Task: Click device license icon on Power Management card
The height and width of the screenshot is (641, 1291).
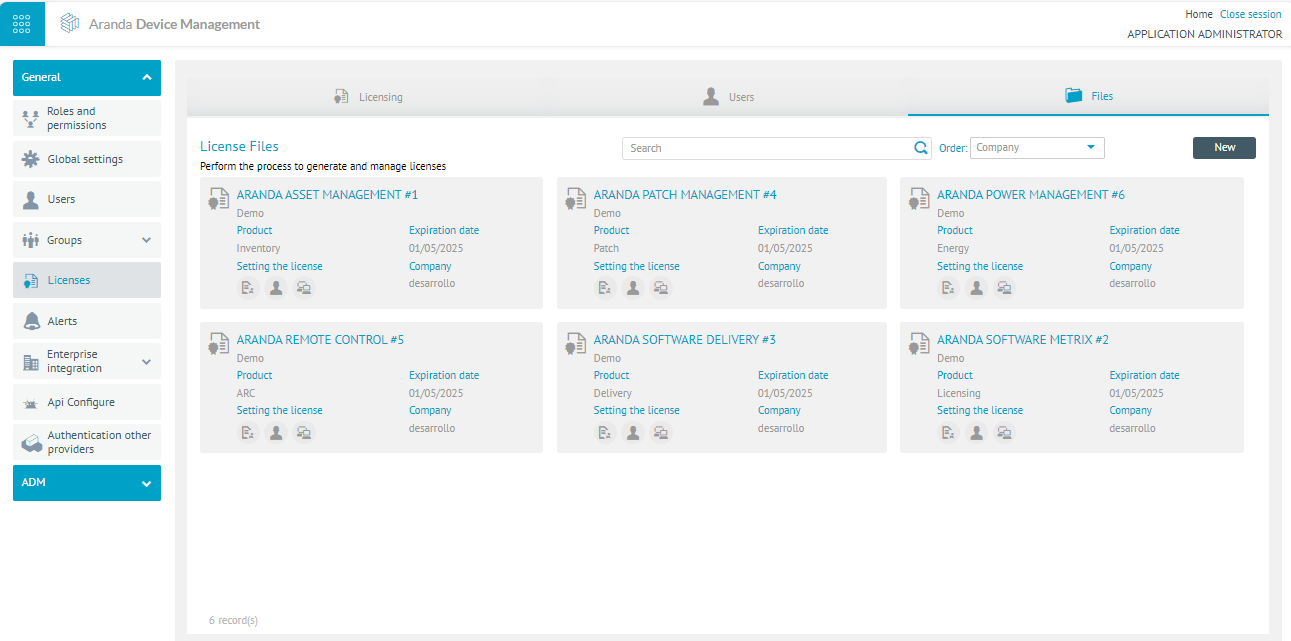Action: click(1004, 288)
